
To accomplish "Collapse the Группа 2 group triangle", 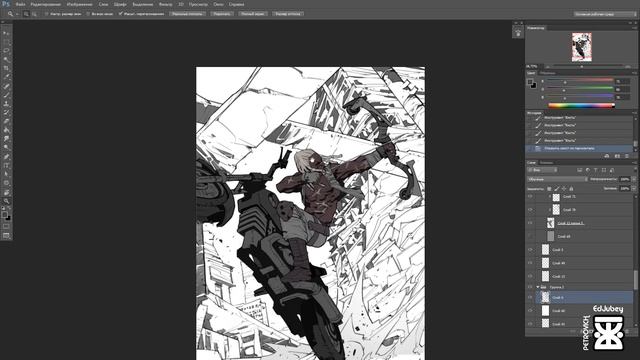I will pyautogui.click(x=538, y=287).
